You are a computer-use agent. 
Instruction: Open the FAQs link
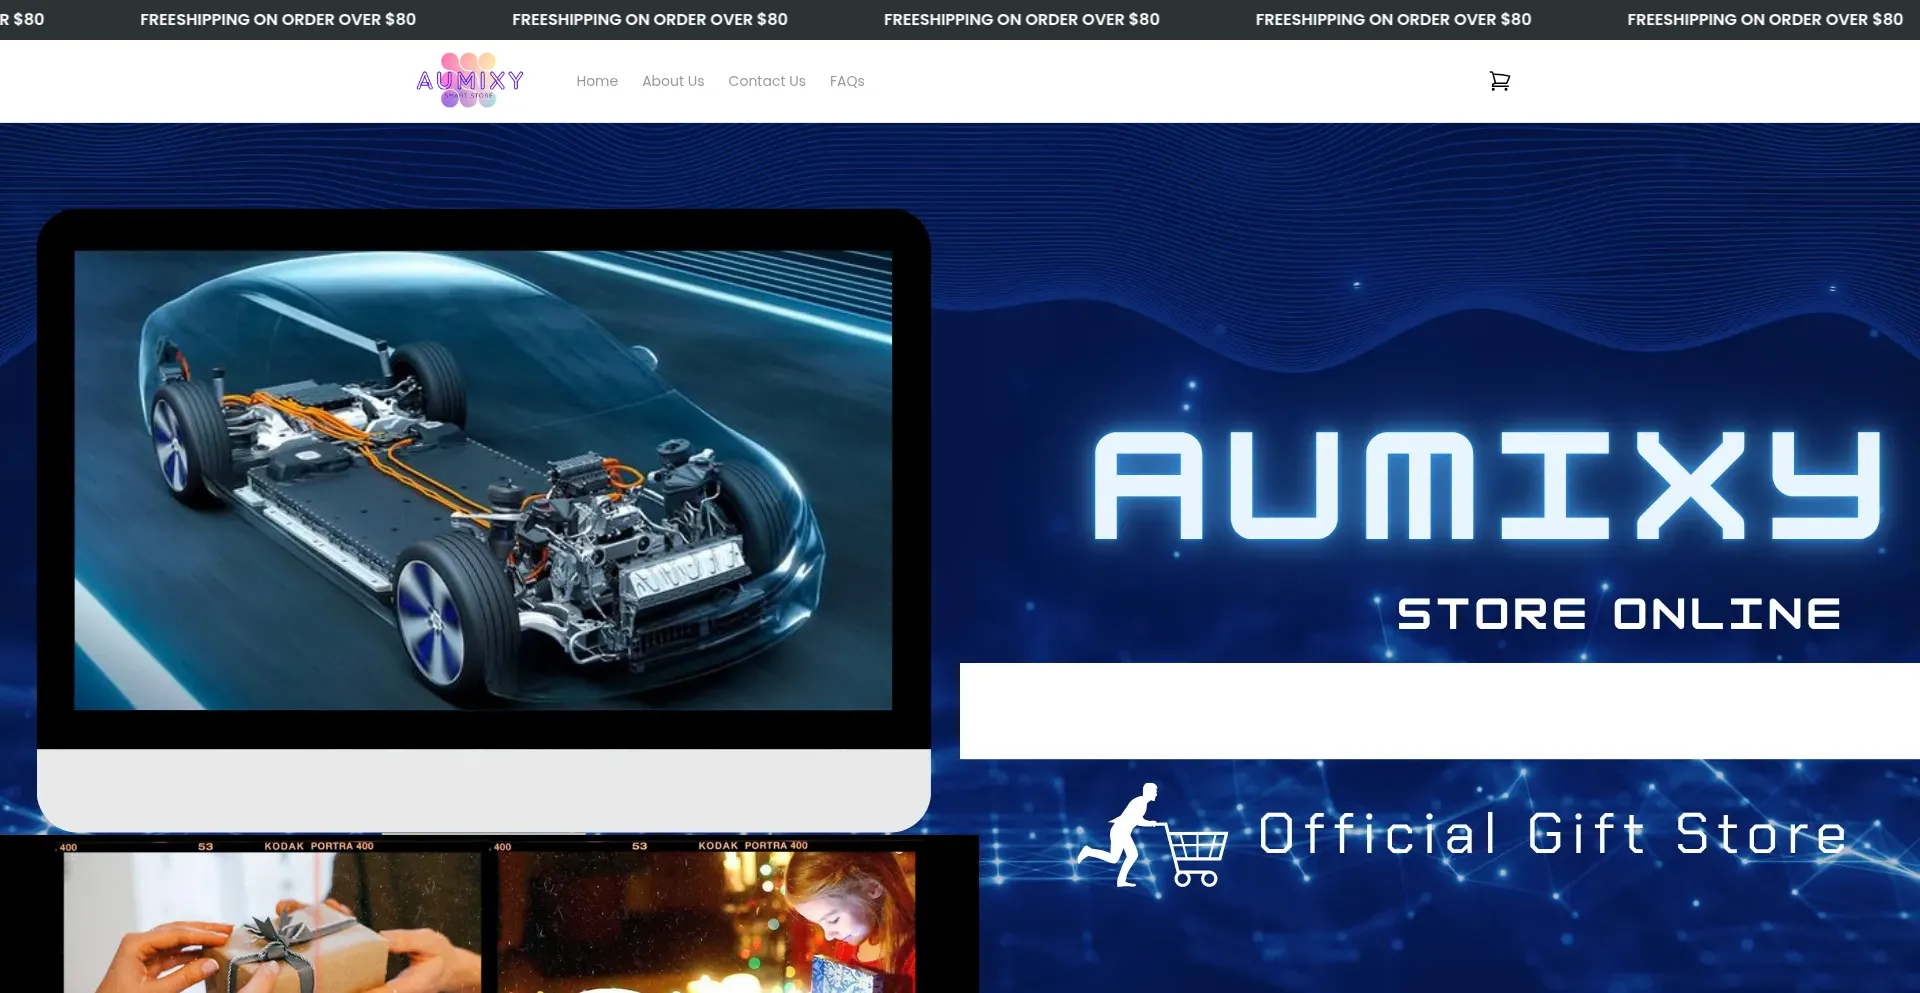847,81
